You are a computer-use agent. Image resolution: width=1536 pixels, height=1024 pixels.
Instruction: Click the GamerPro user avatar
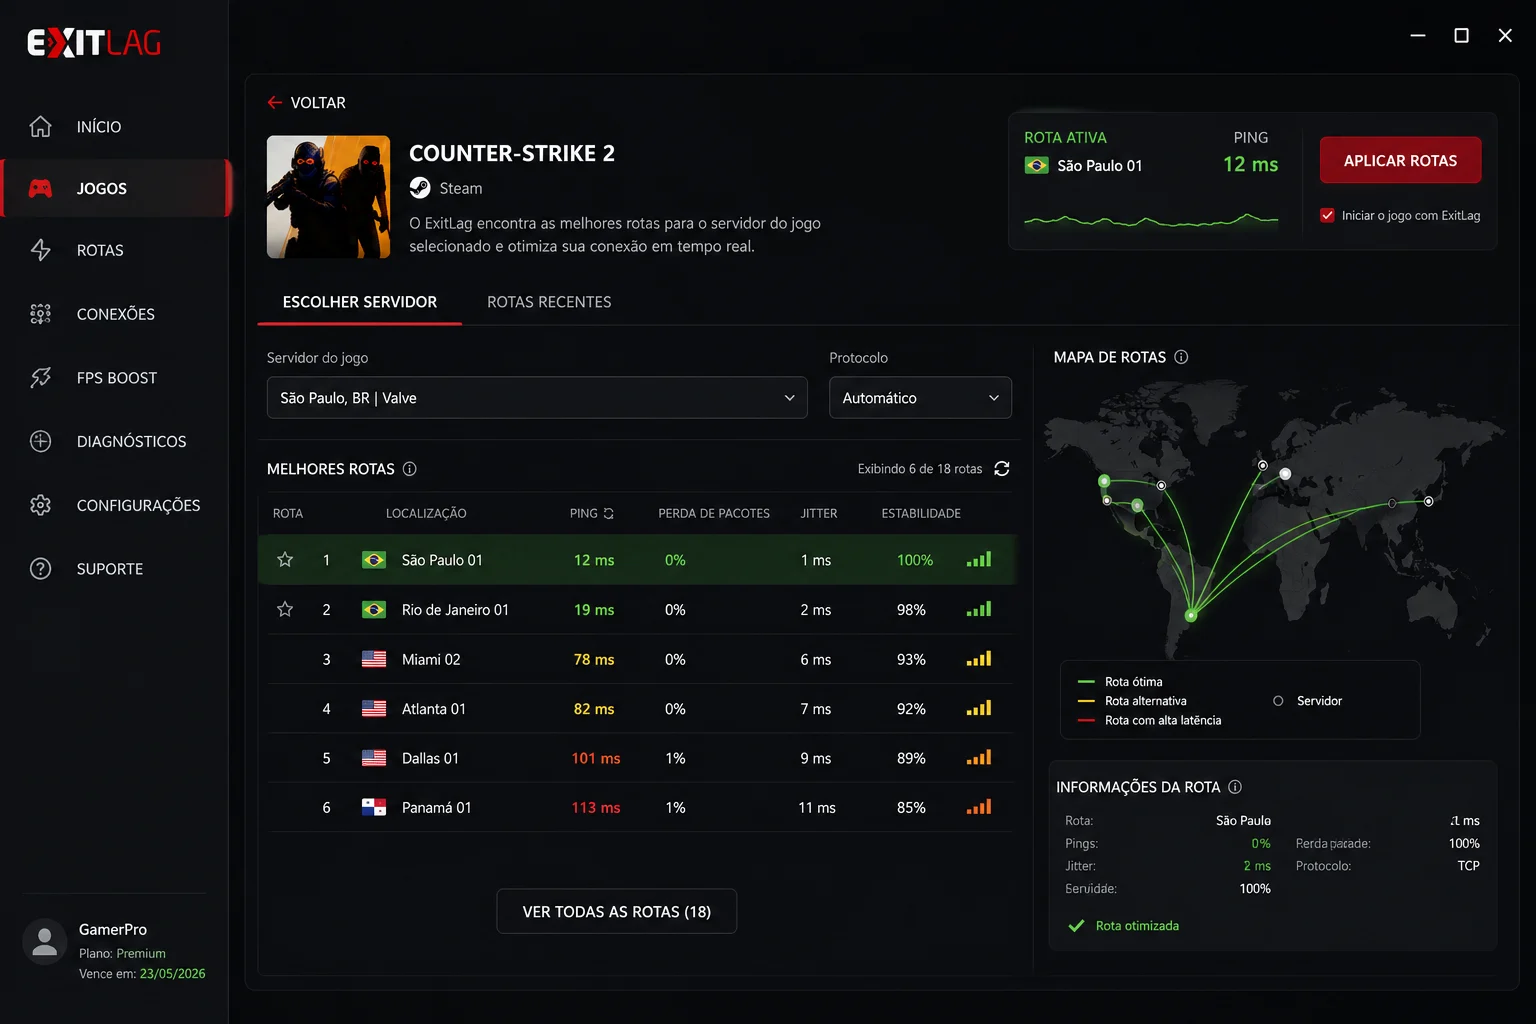pyautogui.click(x=44, y=942)
